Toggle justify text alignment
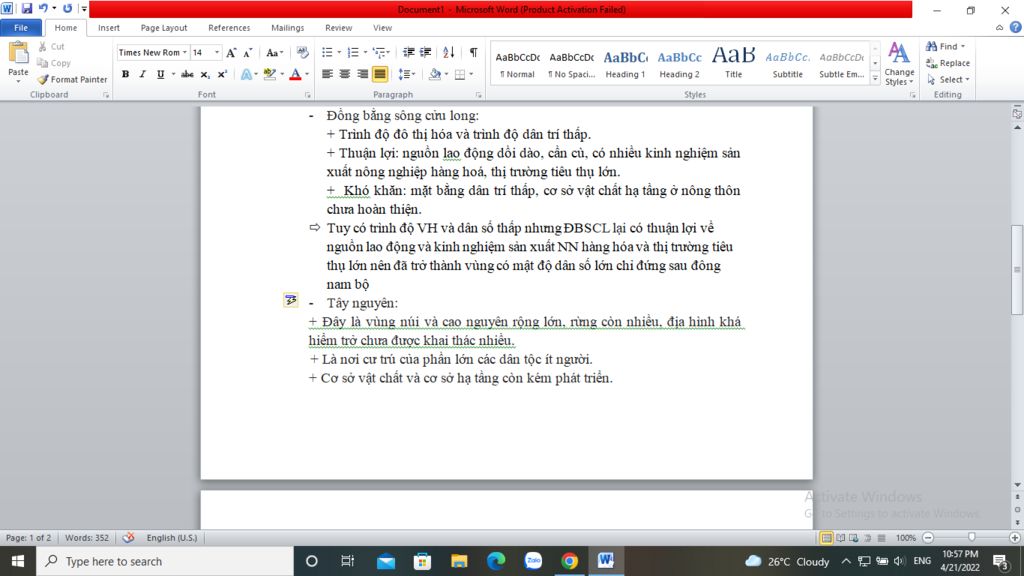 [x=379, y=74]
